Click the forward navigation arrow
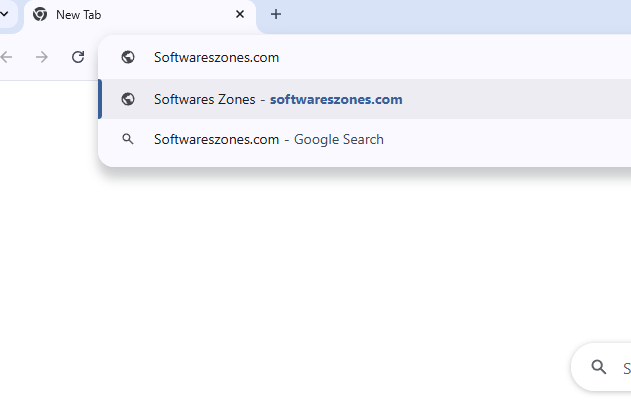The width and height of the screenshot is (631, 408). pyautogui.click(x=42, y=57)
